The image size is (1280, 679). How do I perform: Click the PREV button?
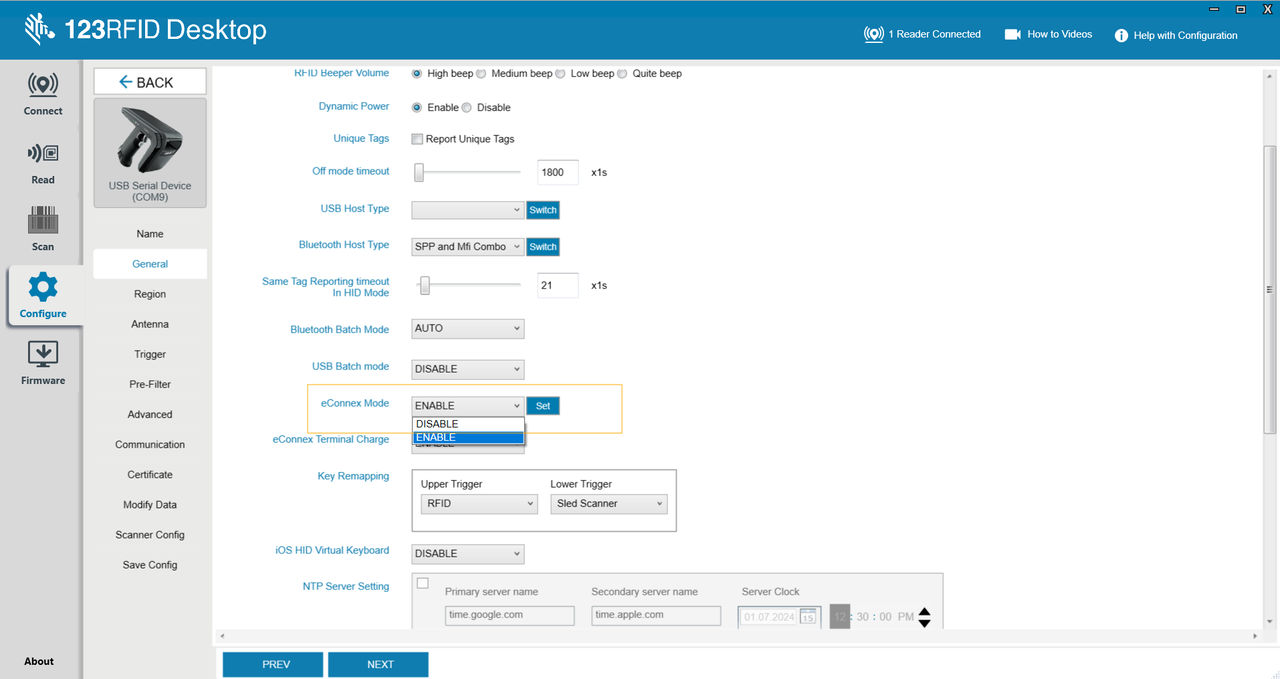pos(273,664)
